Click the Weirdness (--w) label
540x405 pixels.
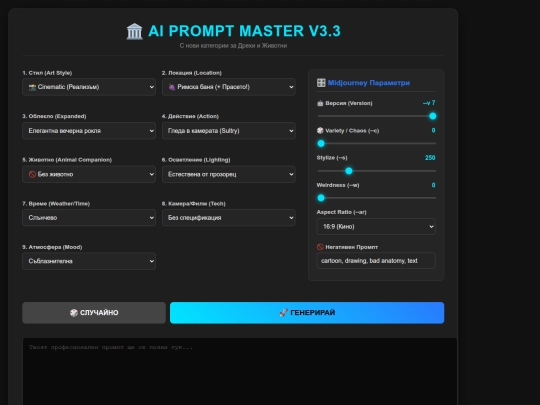click(x=338, y=185)
